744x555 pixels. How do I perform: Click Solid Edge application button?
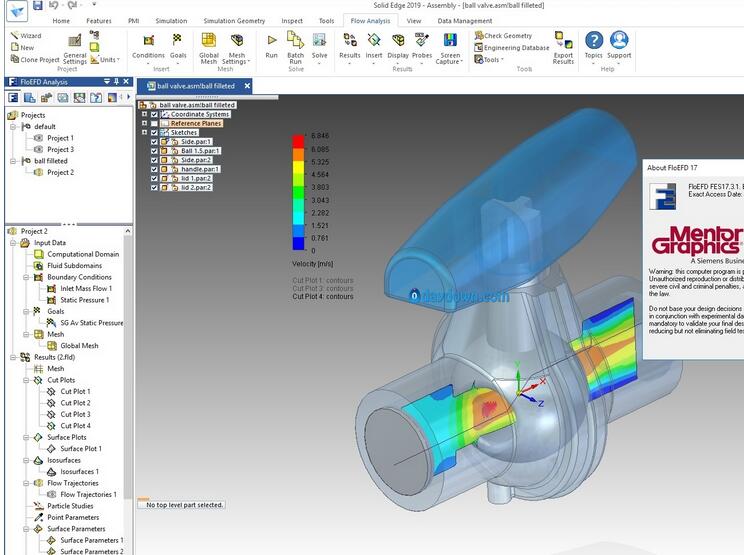pyautogui.click(x=17, y=10)
